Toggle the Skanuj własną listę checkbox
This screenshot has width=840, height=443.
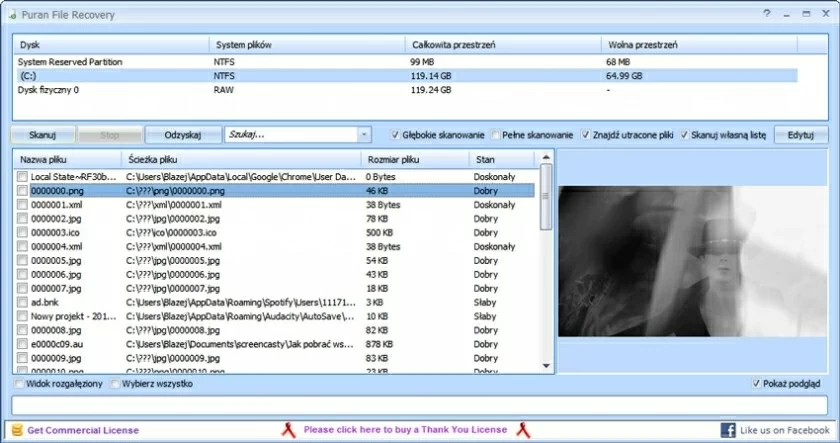coord(684,135)
